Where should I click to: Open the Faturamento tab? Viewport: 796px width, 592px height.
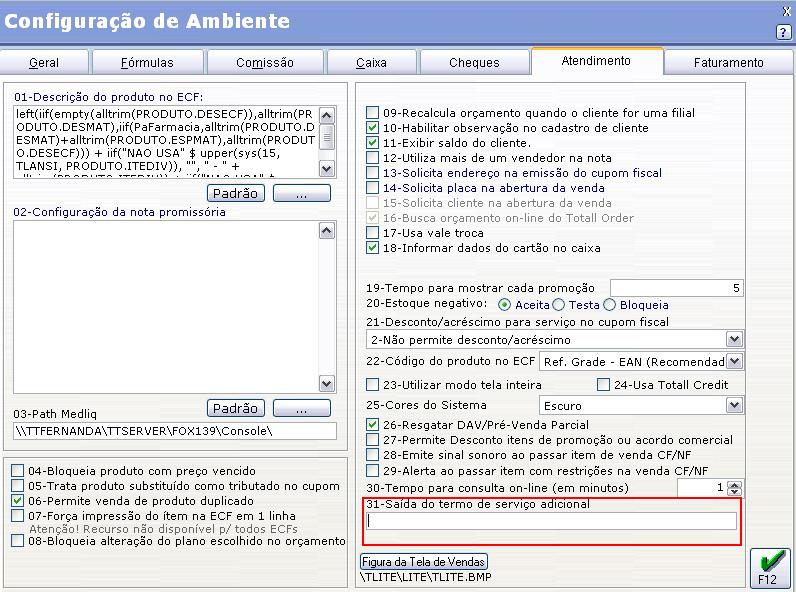pyautogui.click(x=728, y=62)
